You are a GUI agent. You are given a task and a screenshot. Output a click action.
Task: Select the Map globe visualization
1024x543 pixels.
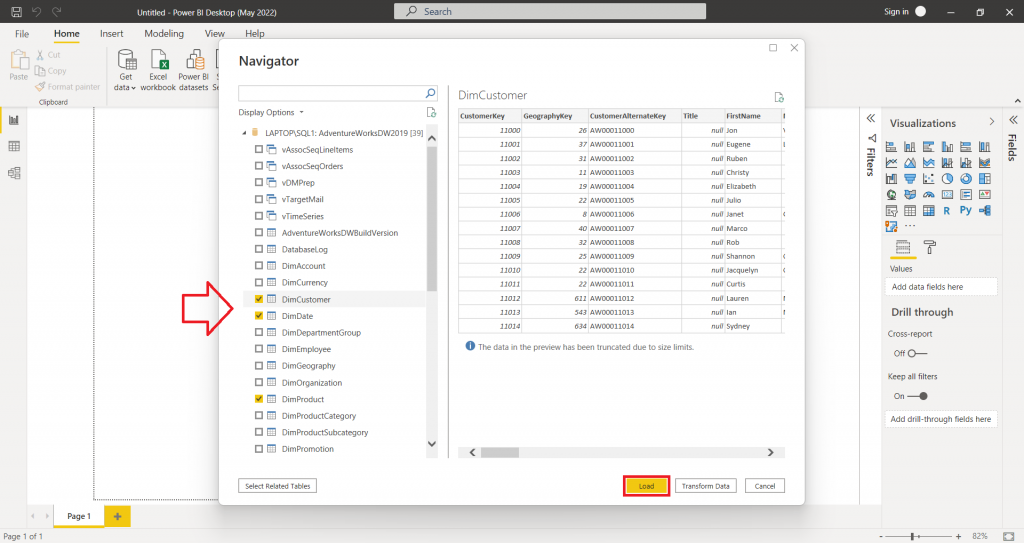891,195
